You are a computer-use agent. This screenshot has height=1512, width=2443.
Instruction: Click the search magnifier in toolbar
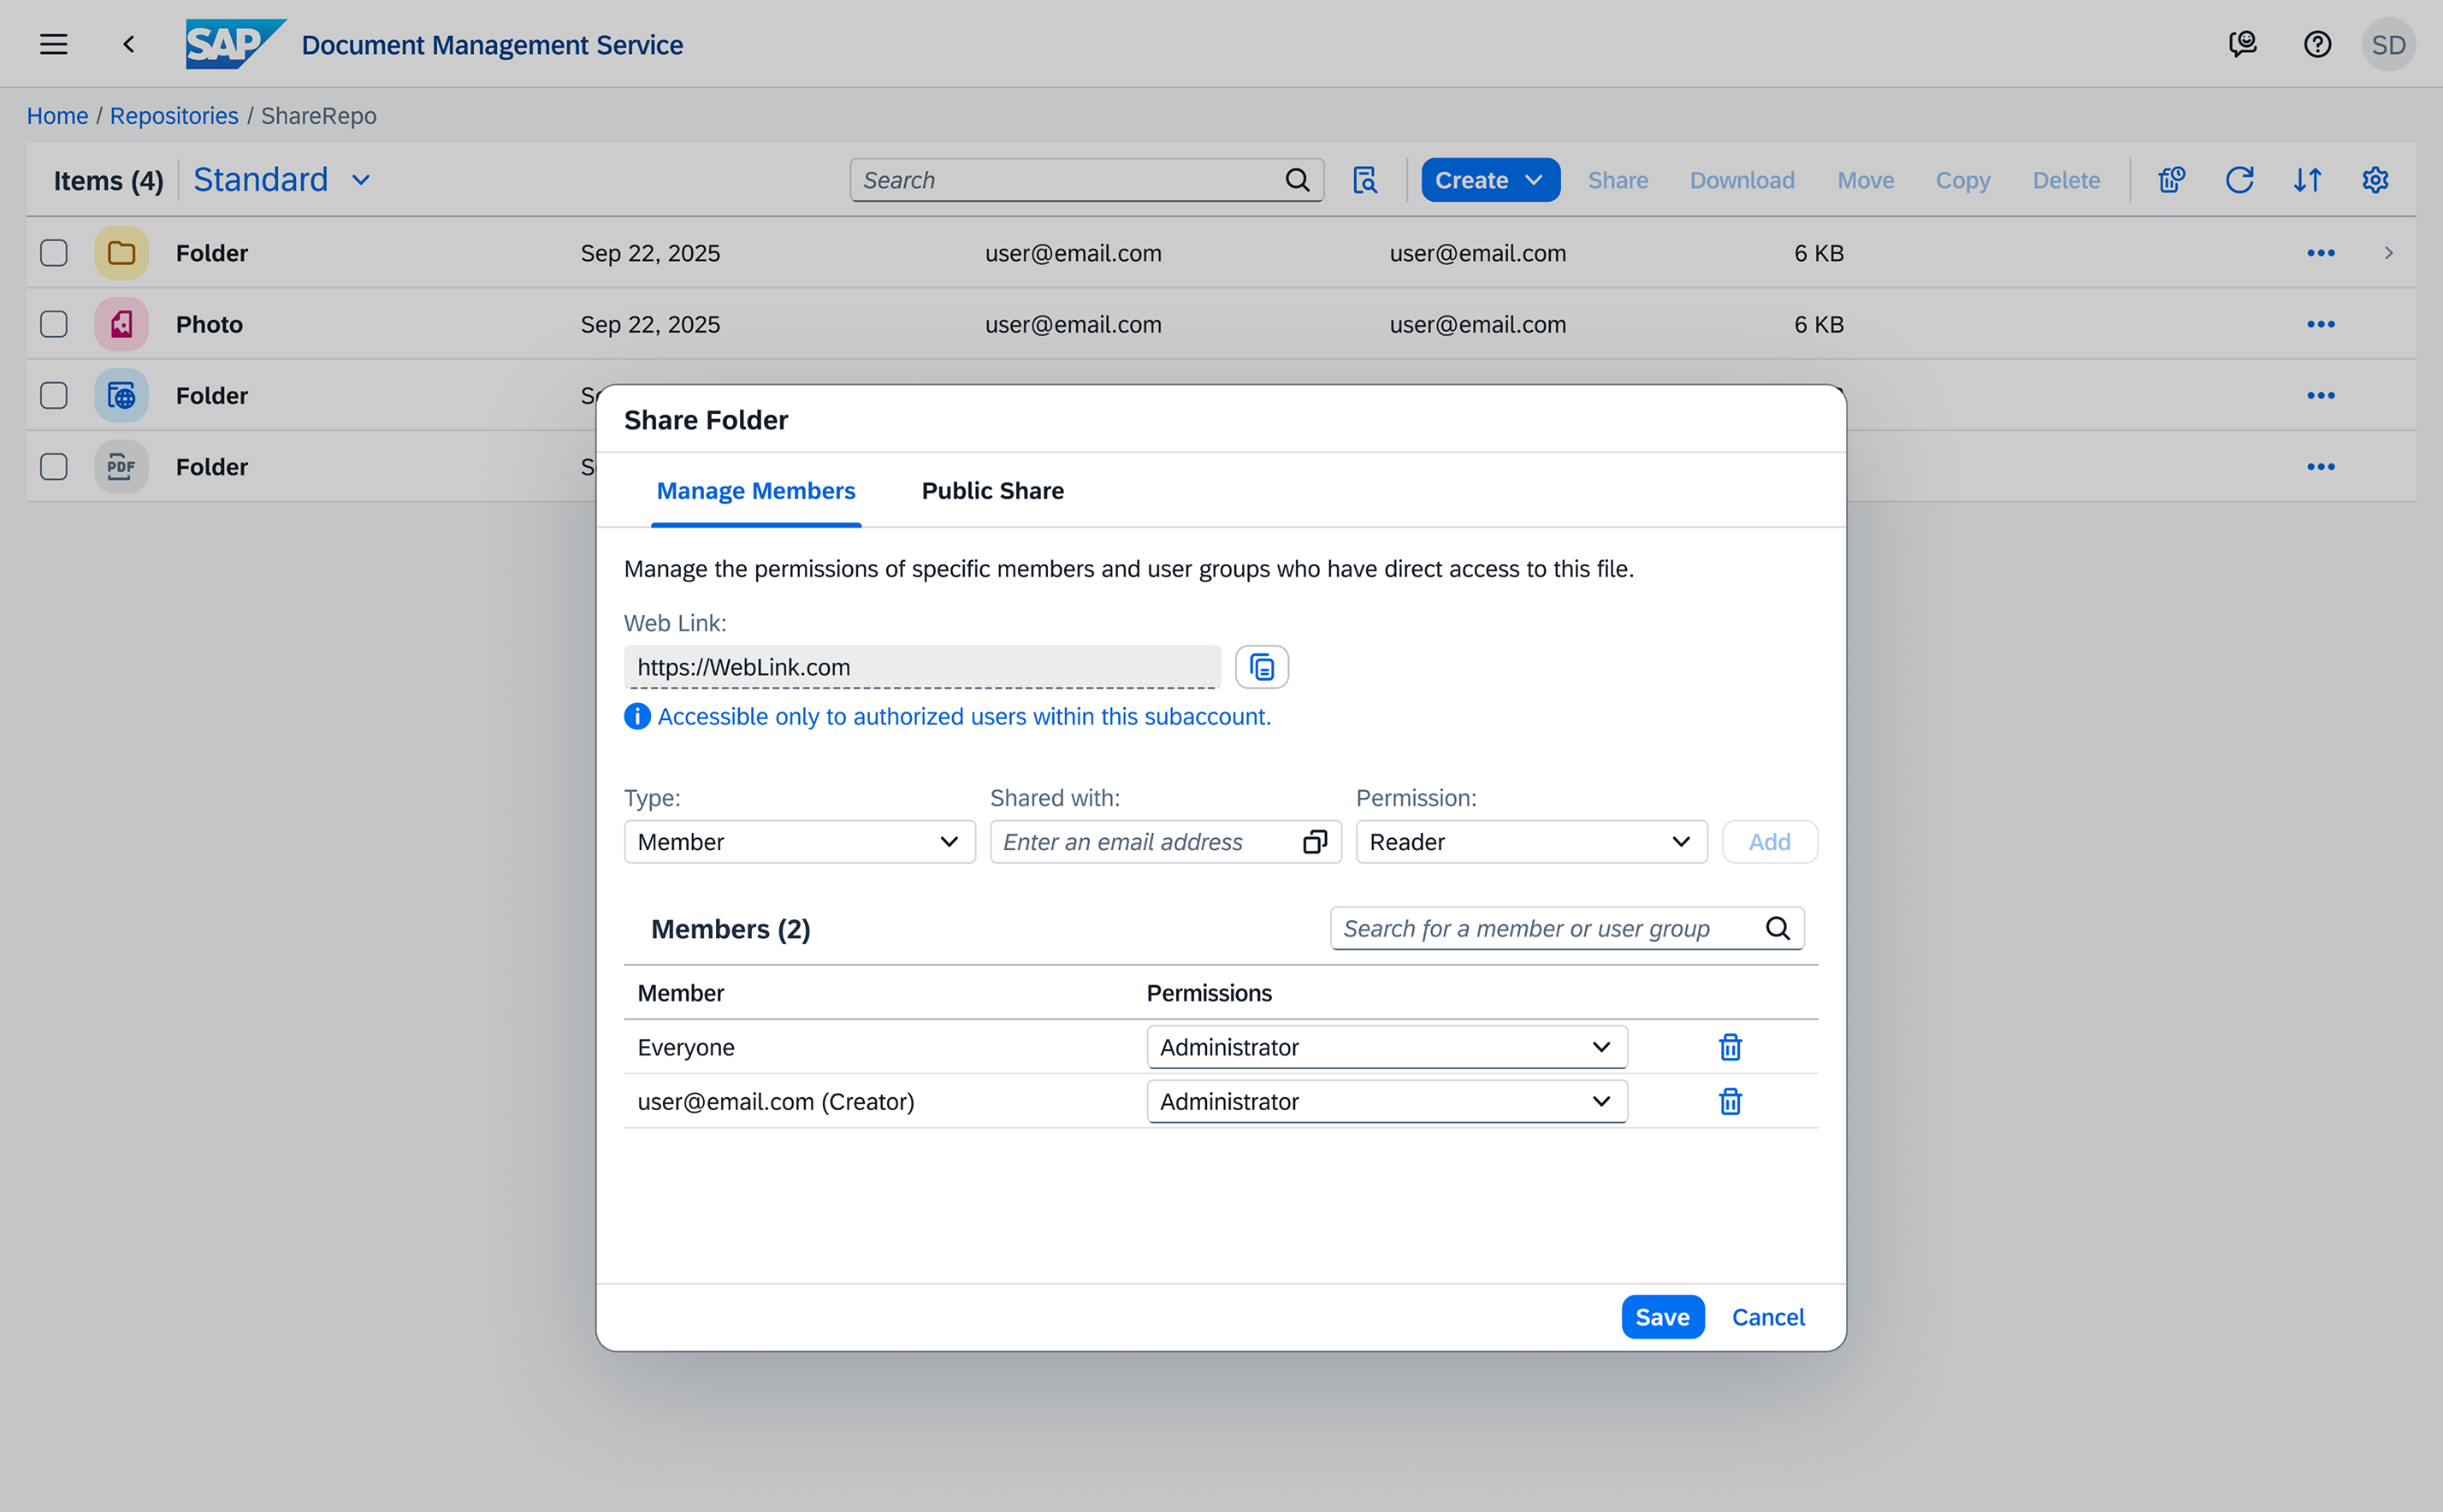tap(1297, 180)
